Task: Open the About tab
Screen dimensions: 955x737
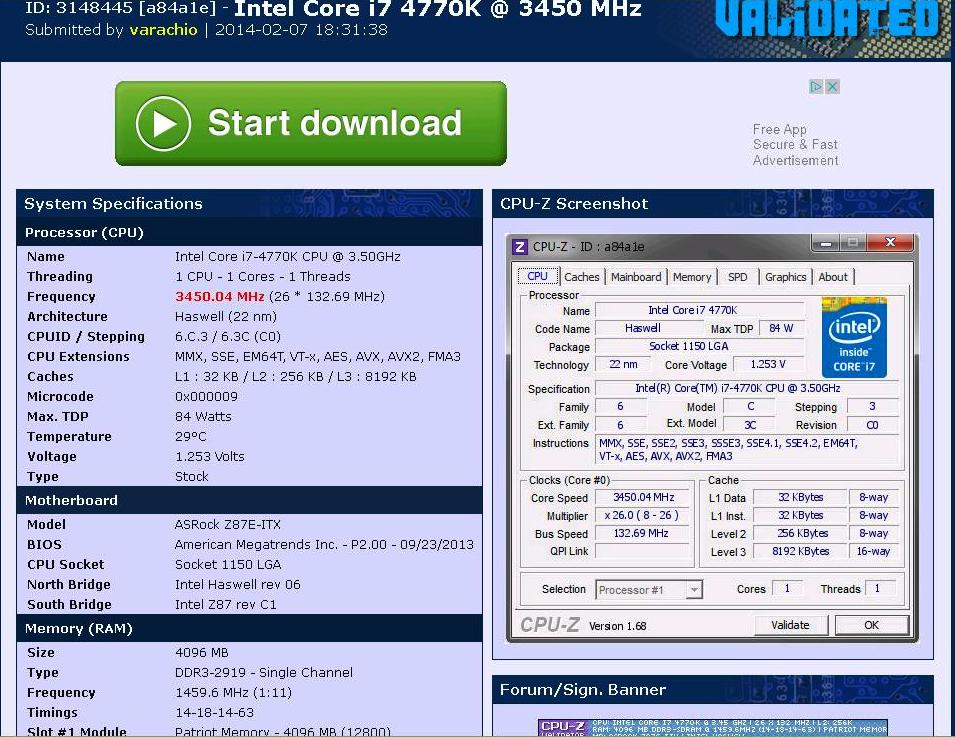Action: coord(833,277)
